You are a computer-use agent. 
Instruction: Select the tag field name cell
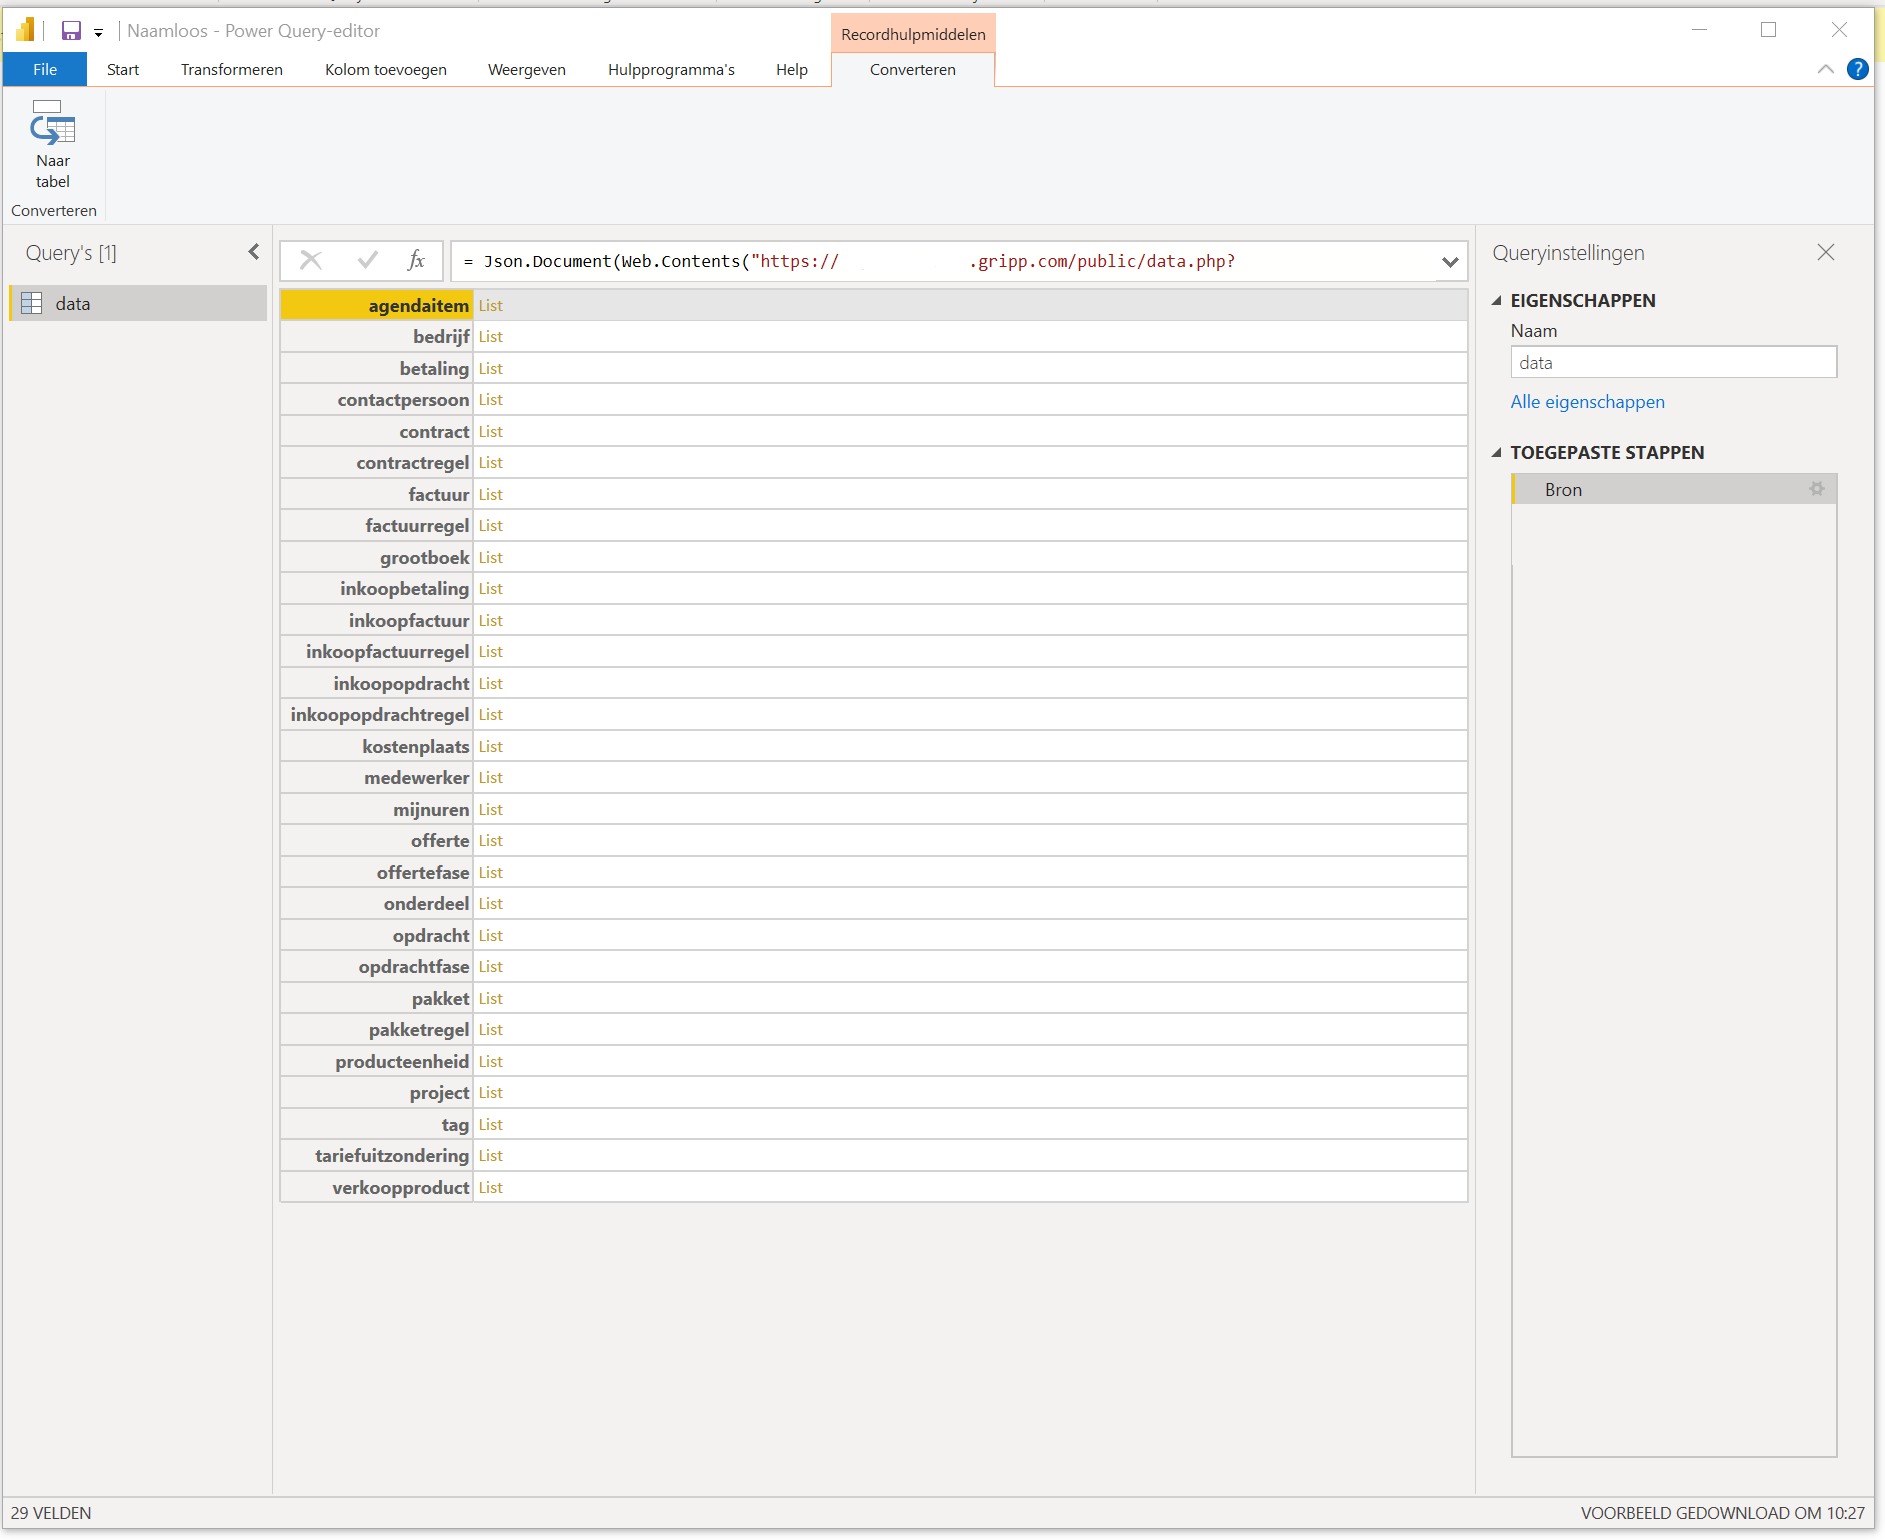376,1124
